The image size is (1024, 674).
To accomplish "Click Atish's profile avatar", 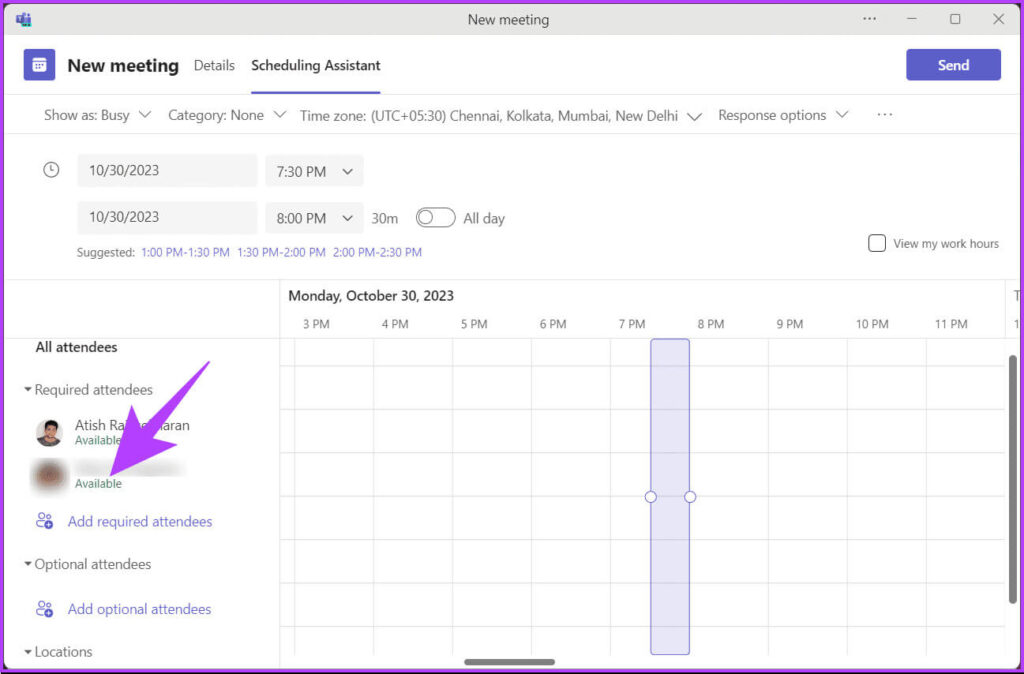I will click(x=49, y=432).
